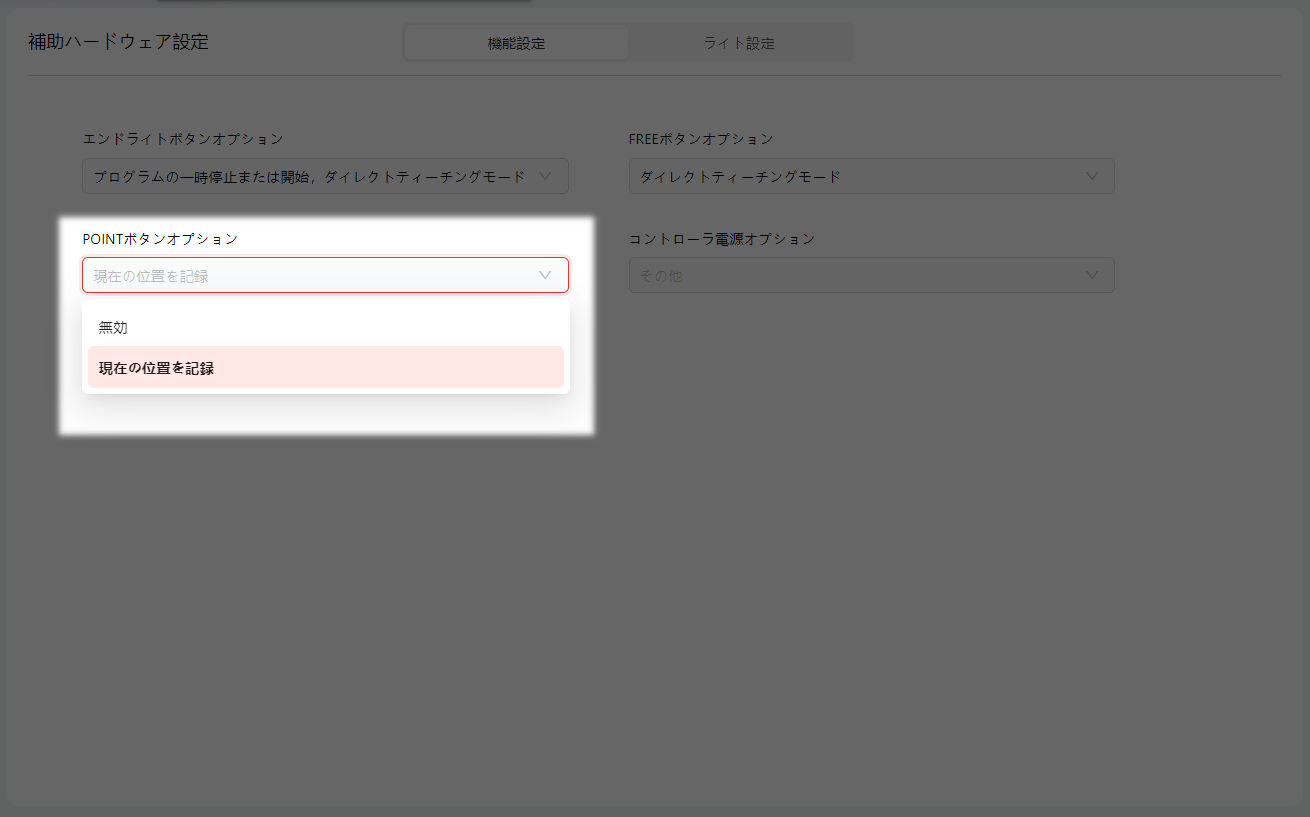1310x817 pixels.
Task: Click the chevron arrow in エンドライトボタンオプション field
Action: point(545,176)
